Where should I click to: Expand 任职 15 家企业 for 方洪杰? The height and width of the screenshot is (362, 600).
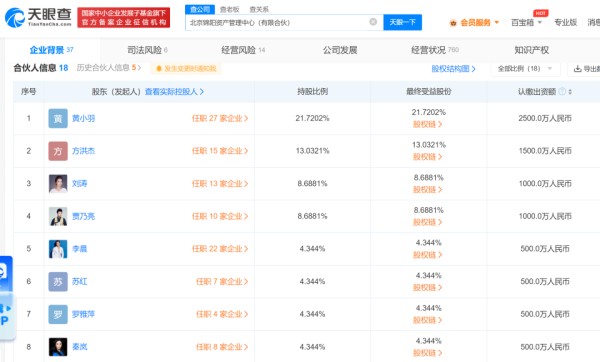pos(220,151)
